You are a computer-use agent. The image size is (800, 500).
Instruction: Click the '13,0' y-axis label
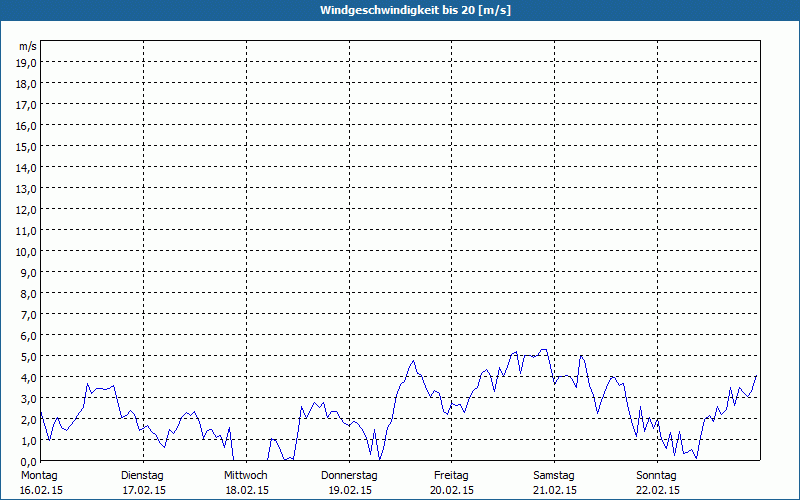(x=26, y=189)
